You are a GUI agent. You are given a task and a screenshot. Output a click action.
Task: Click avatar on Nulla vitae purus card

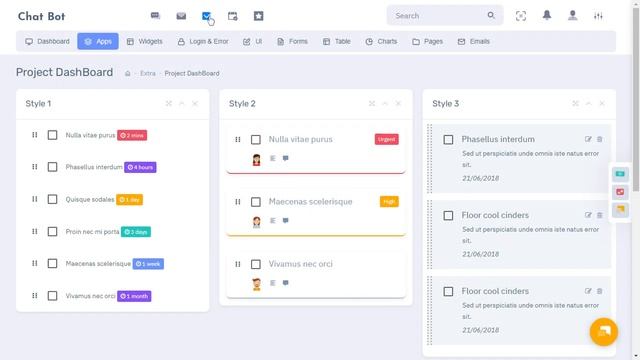[256, 160]
